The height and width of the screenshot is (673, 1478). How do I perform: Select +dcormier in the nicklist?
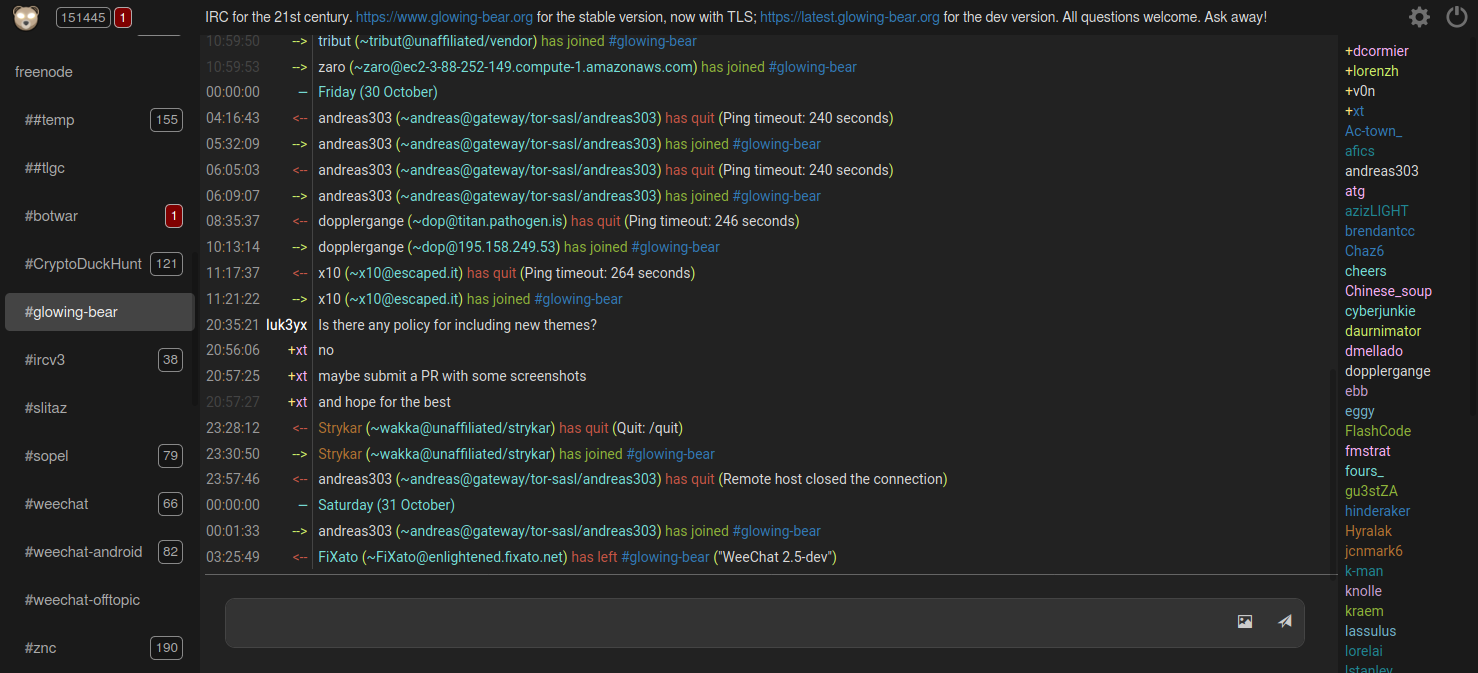tap(1377, 51)
